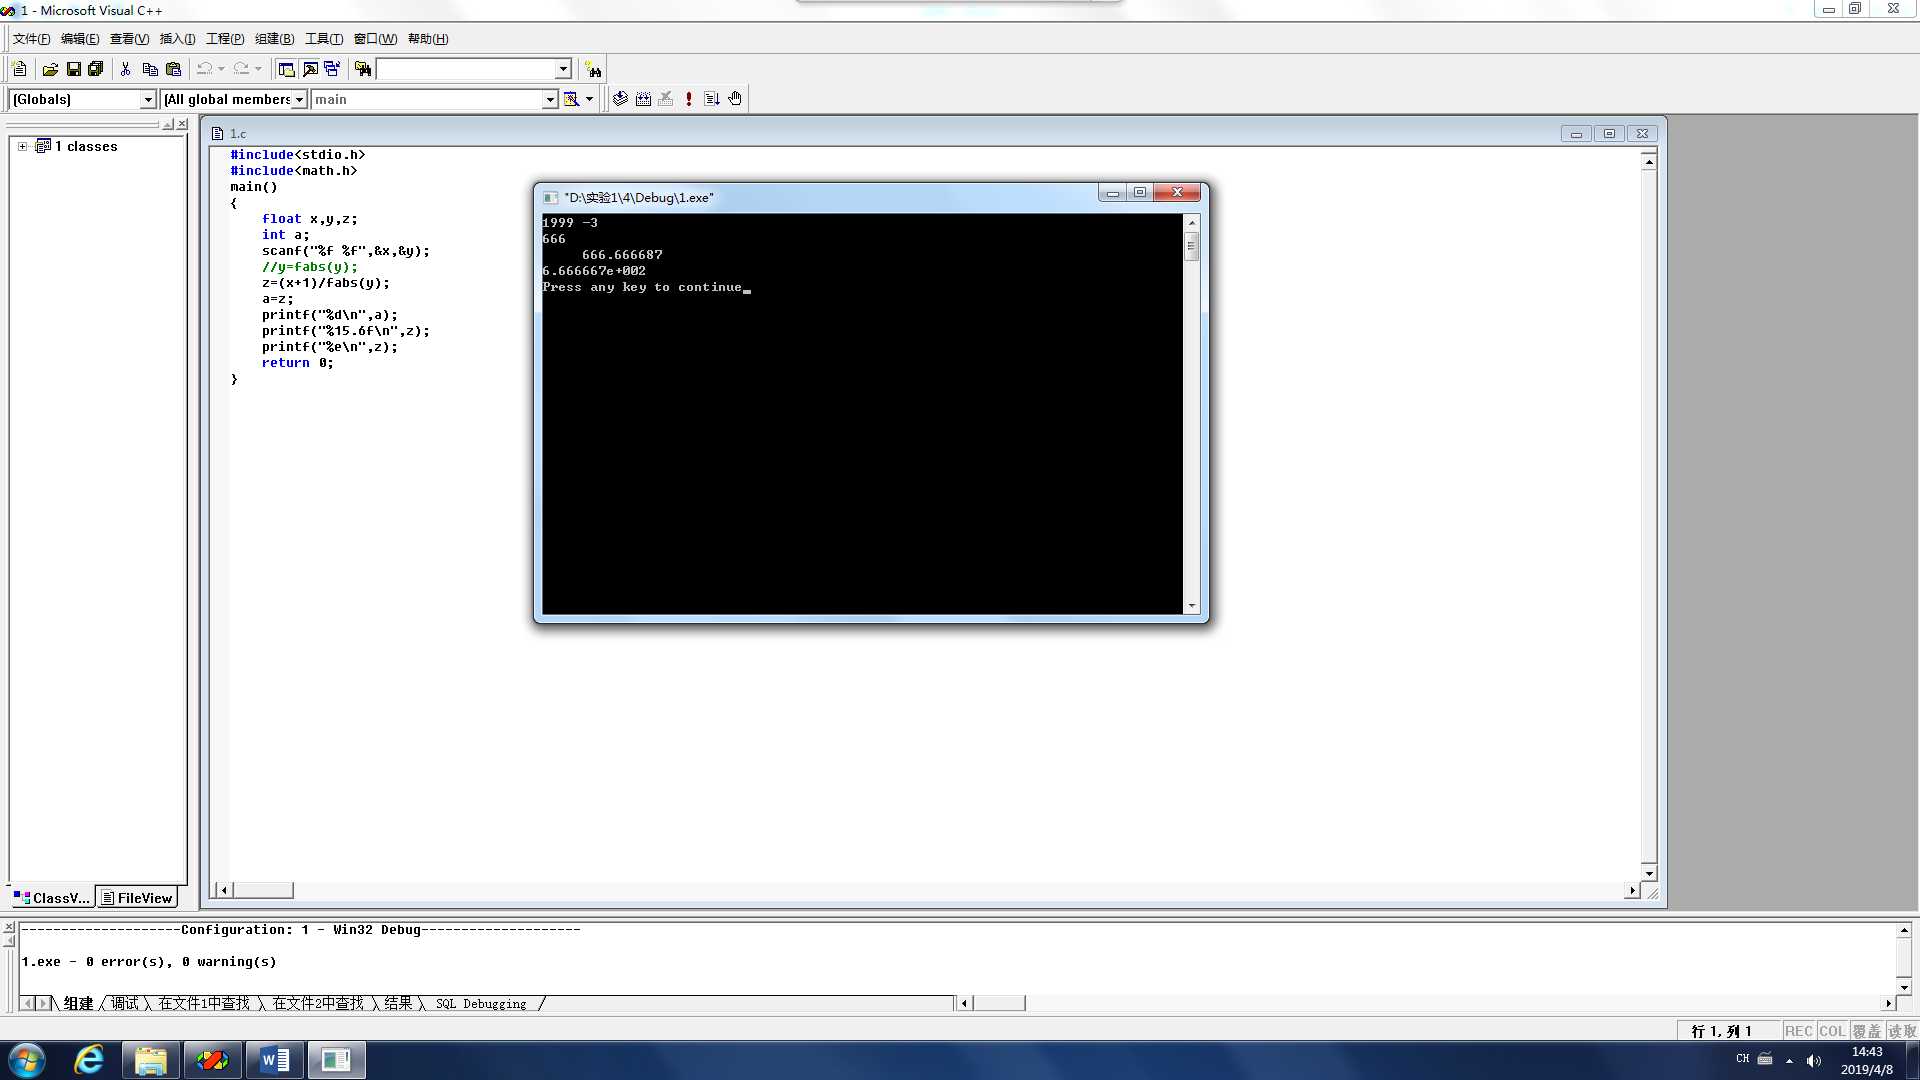The image size is (1920, 1080).
Task: Click the Stop Build icon
Action: 666,99
